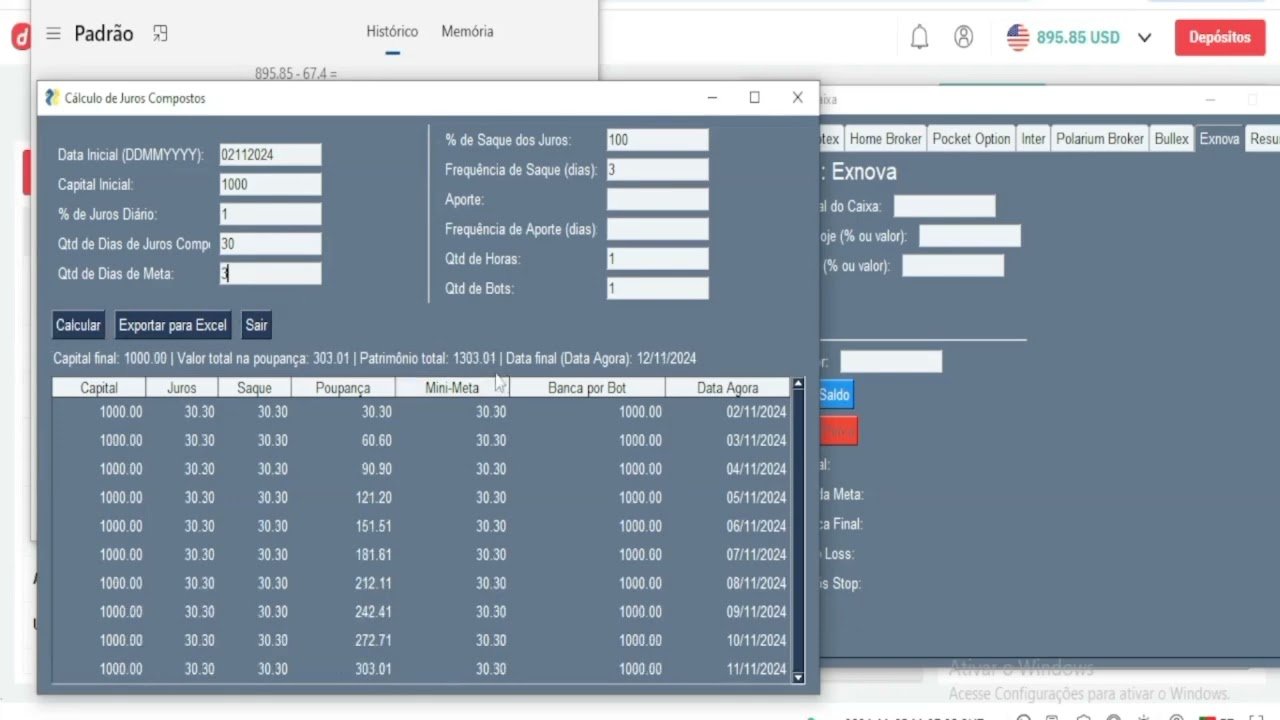Select the Poupança cell 303.01

[373, 669]
